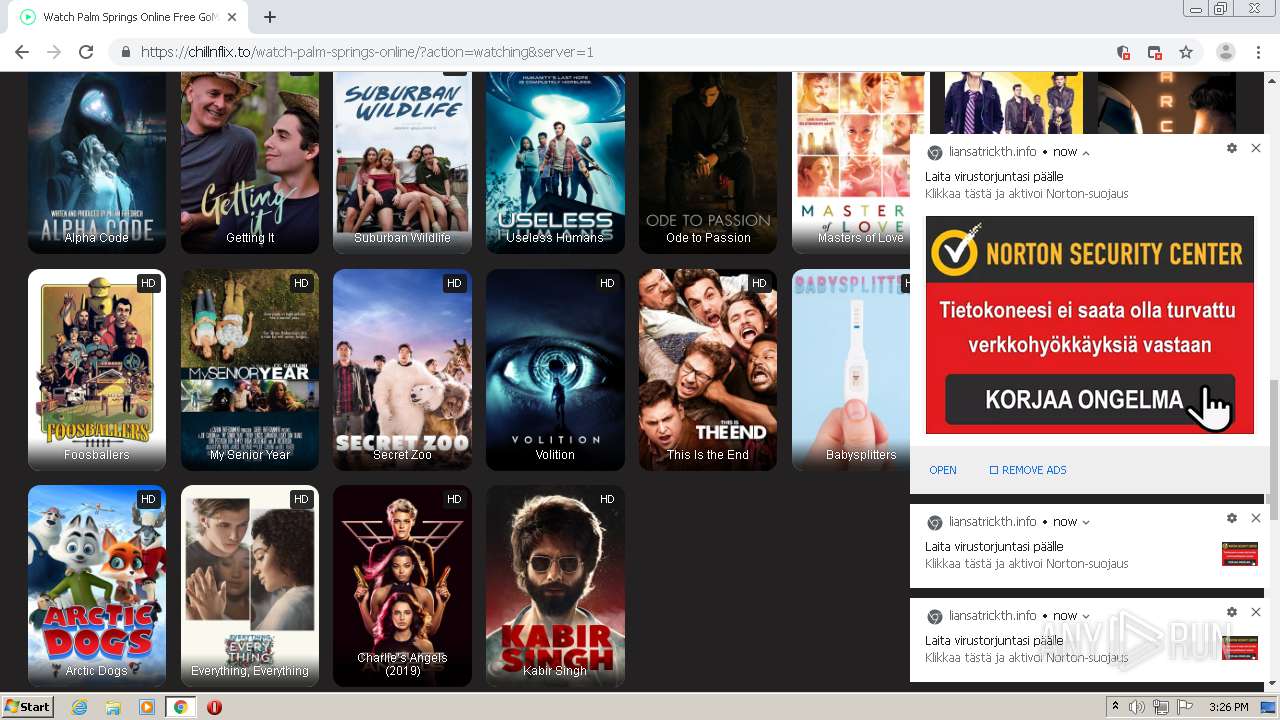Viewport: 1280px width, 720px height.
Task: Open a new browser tab
Action: coord(270,17)
